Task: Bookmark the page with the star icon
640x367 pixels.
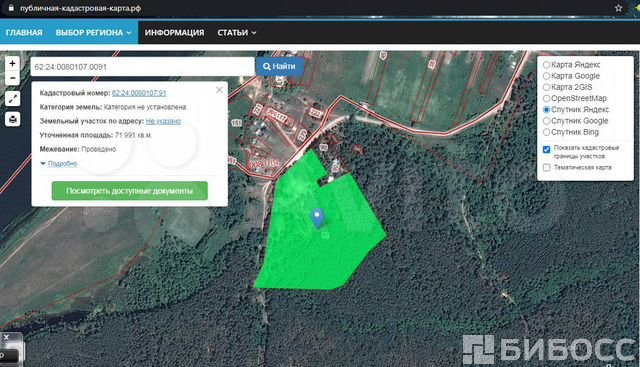Action: pos(618,8)
